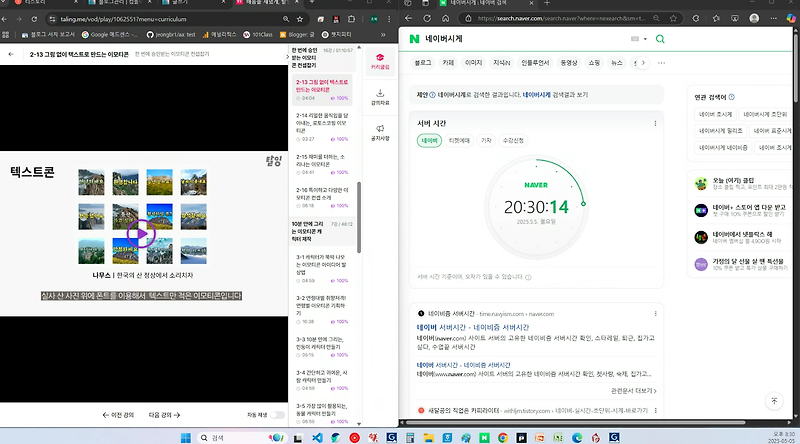Expand hidden bookmarks with double chevron
Screen dimensions: 800x444
click(x=383, y=35)
